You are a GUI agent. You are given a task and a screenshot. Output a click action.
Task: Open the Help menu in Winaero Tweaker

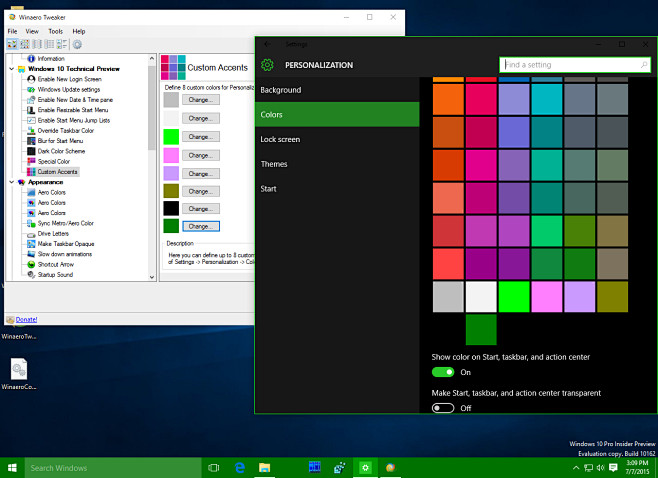tap(78, 31)
